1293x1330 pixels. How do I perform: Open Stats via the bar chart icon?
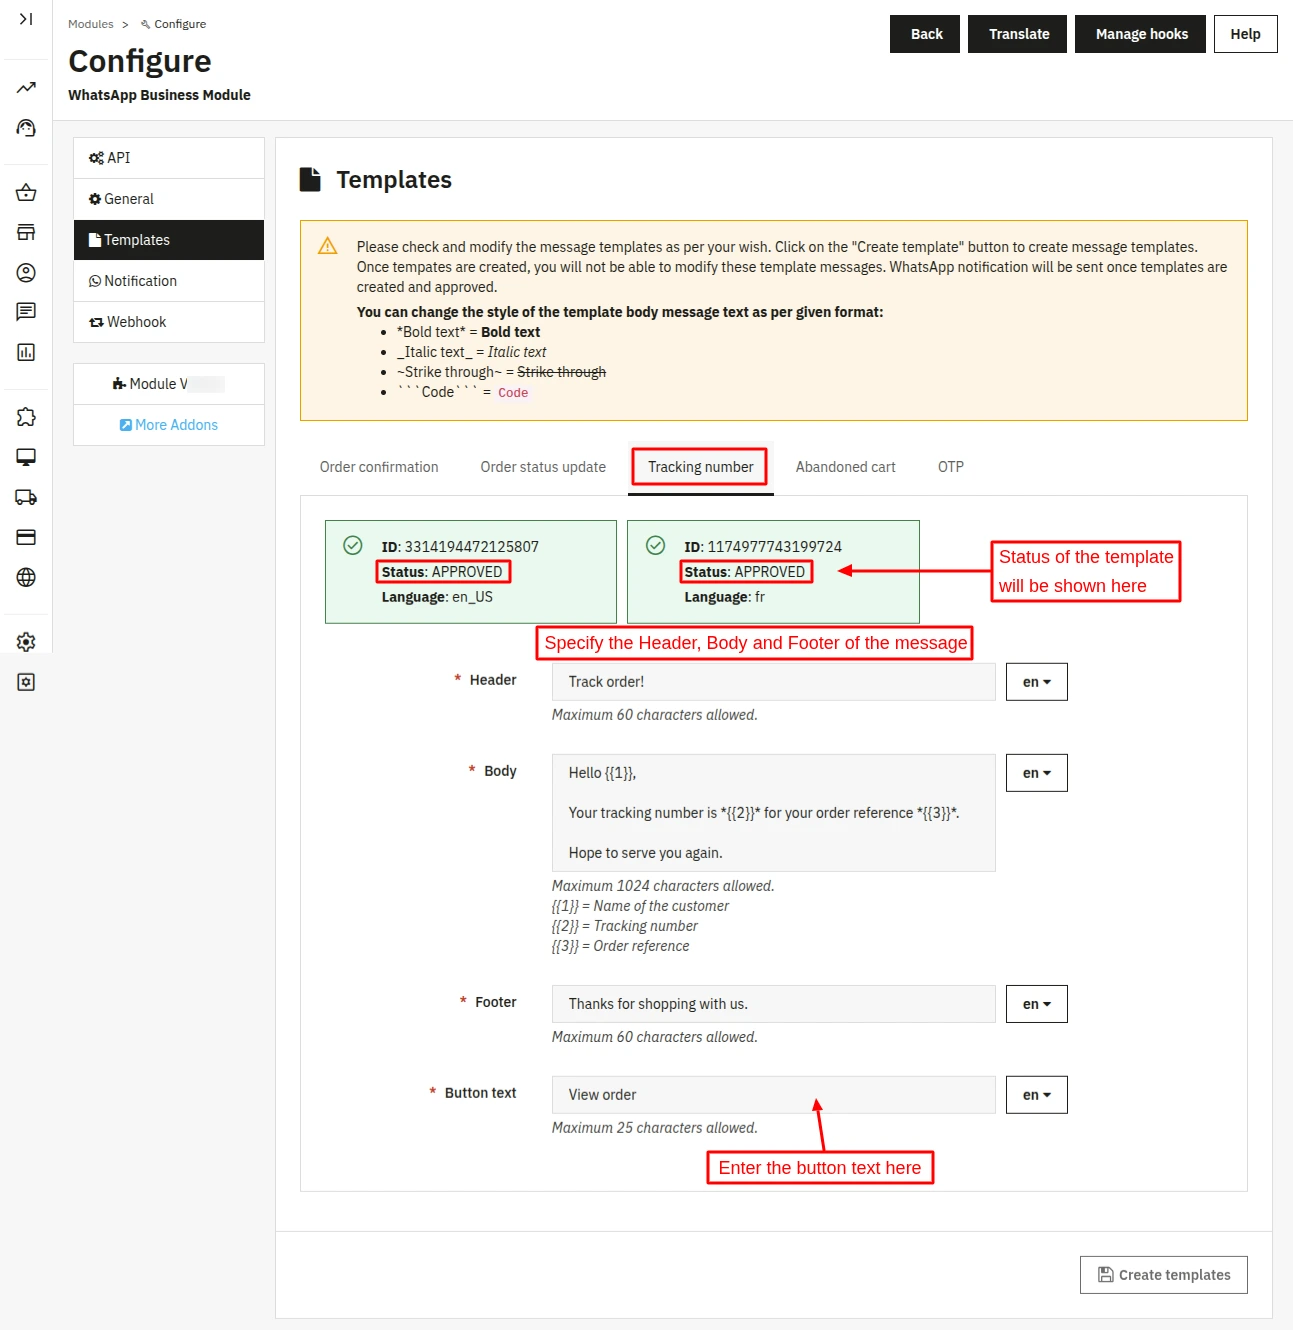[x=26, y=352]
